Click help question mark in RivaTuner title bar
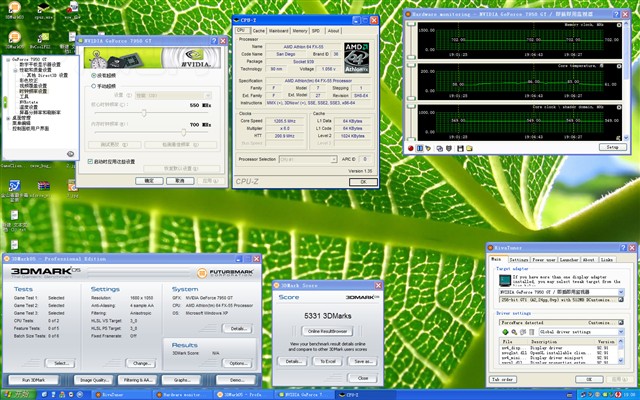The width and height of the screenshot is (640, 400). pyautogui.click(x=623, y=248)
